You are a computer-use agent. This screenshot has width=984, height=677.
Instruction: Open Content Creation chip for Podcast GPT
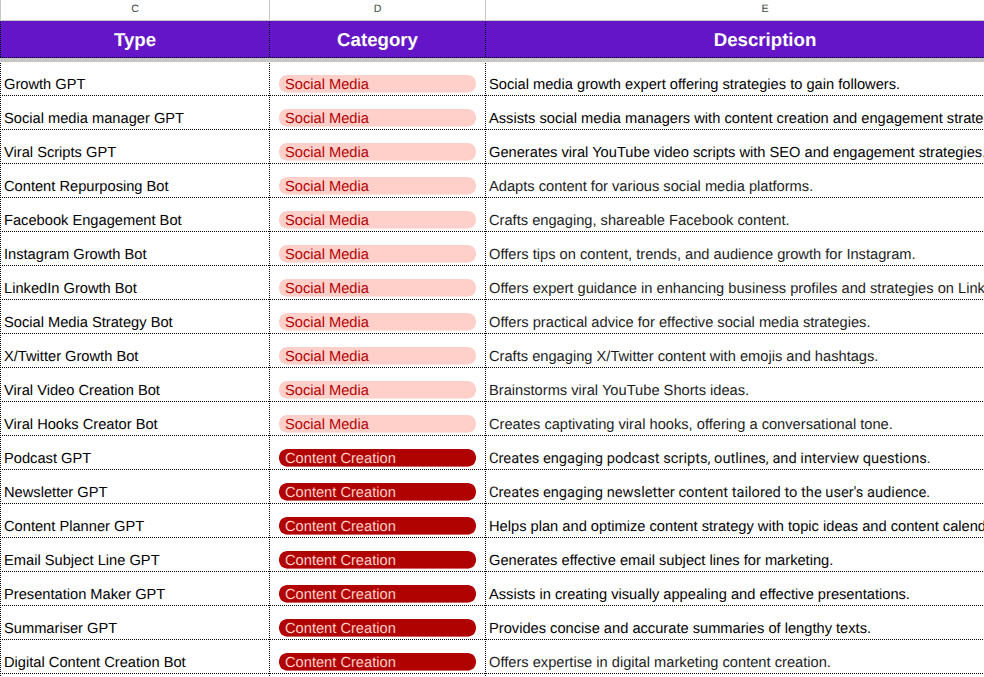click(377, 458)
